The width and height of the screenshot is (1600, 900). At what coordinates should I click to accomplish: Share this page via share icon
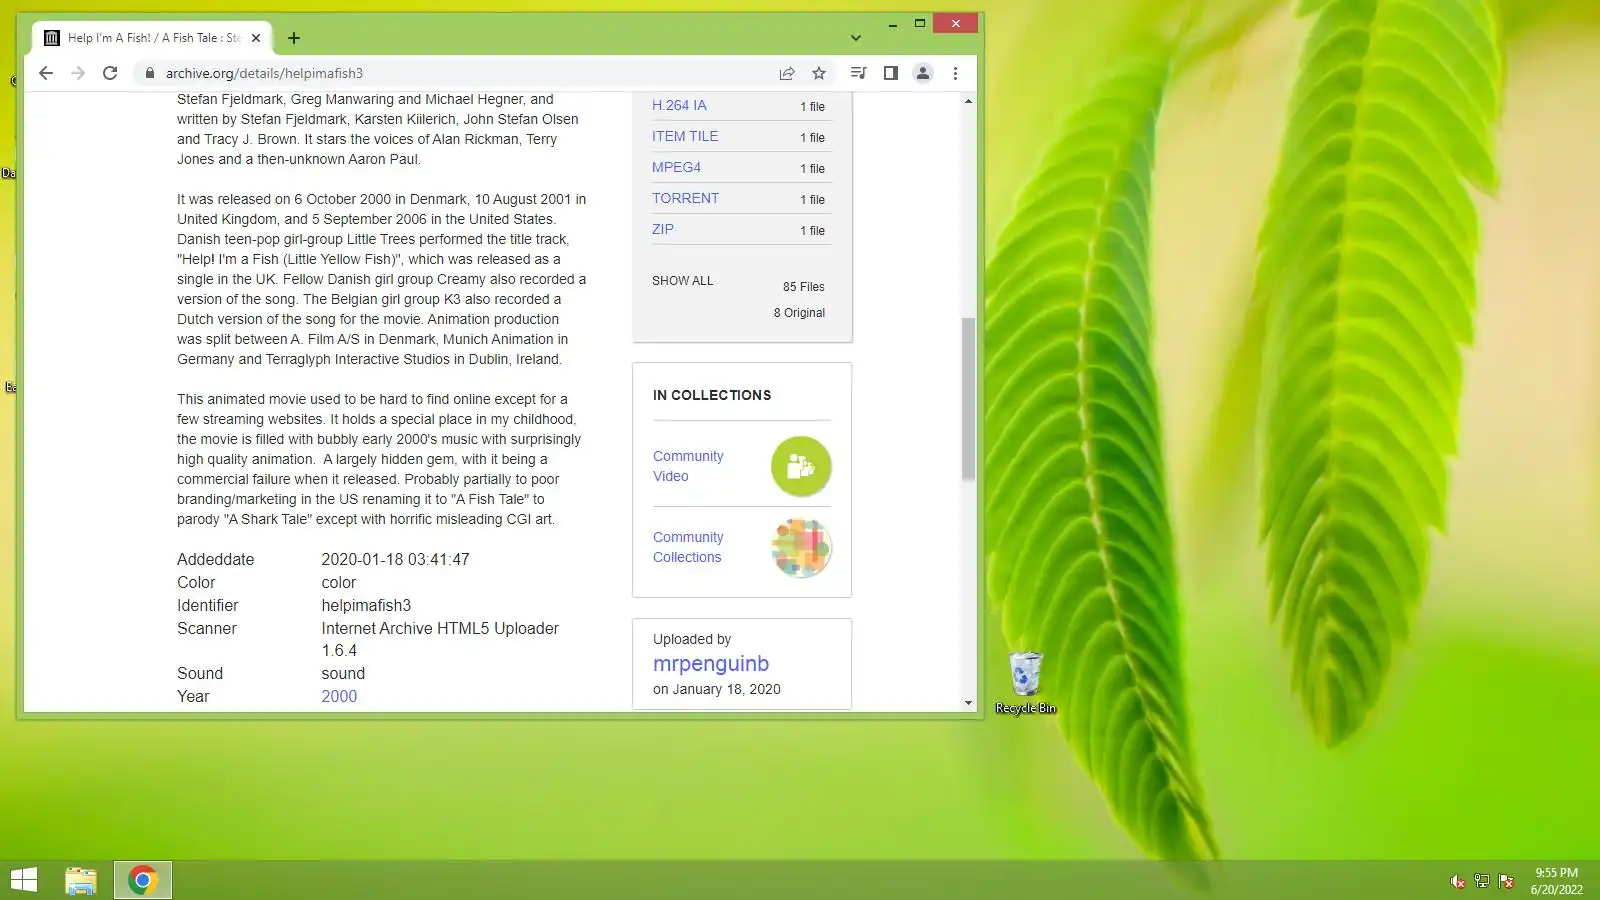coord(787,73)
